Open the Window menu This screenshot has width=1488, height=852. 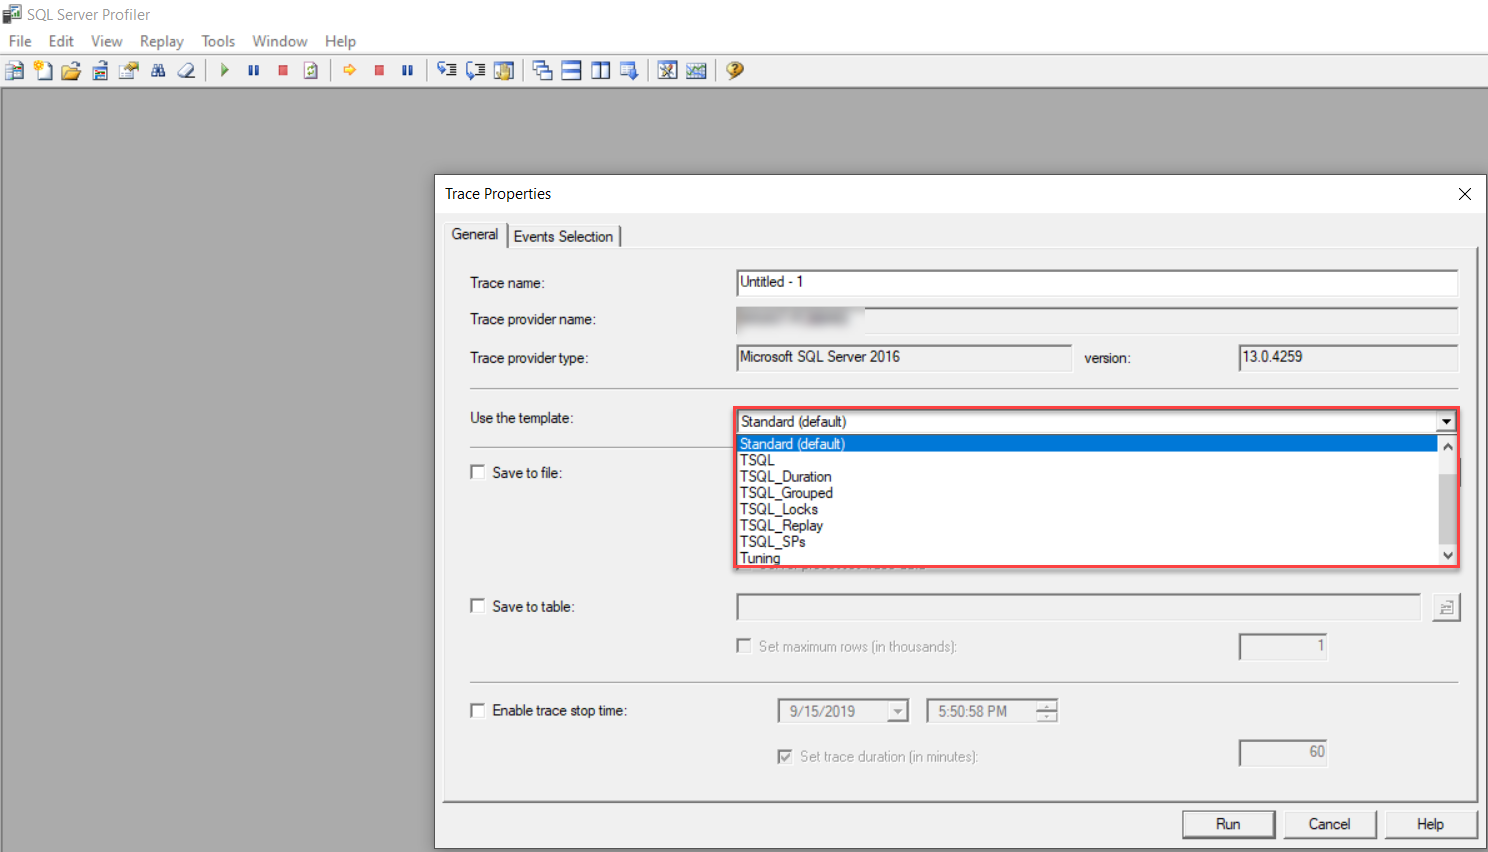(x=279, y=41)
